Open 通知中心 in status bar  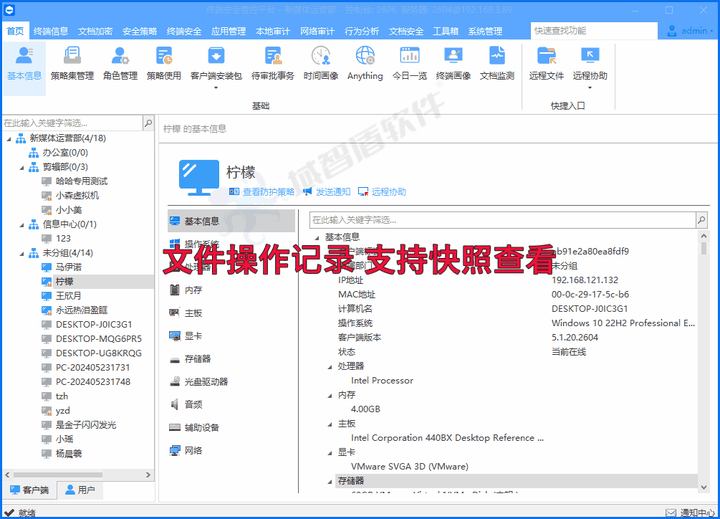tap(691, 513)
